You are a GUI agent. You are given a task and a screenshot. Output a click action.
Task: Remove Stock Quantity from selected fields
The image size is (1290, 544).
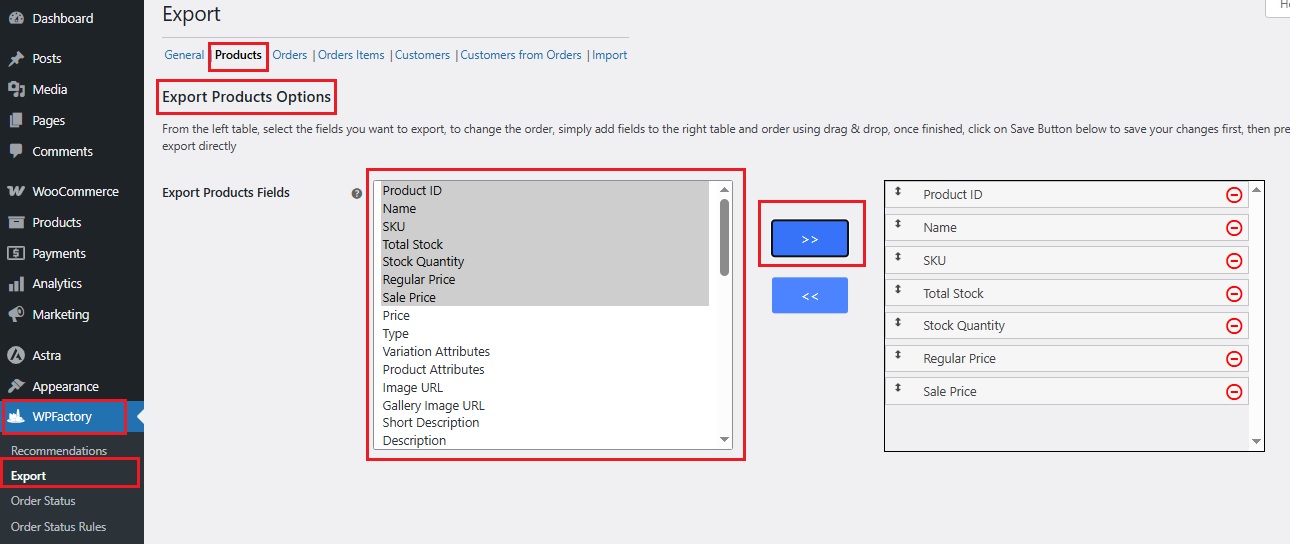click(x=1234, y=326)
